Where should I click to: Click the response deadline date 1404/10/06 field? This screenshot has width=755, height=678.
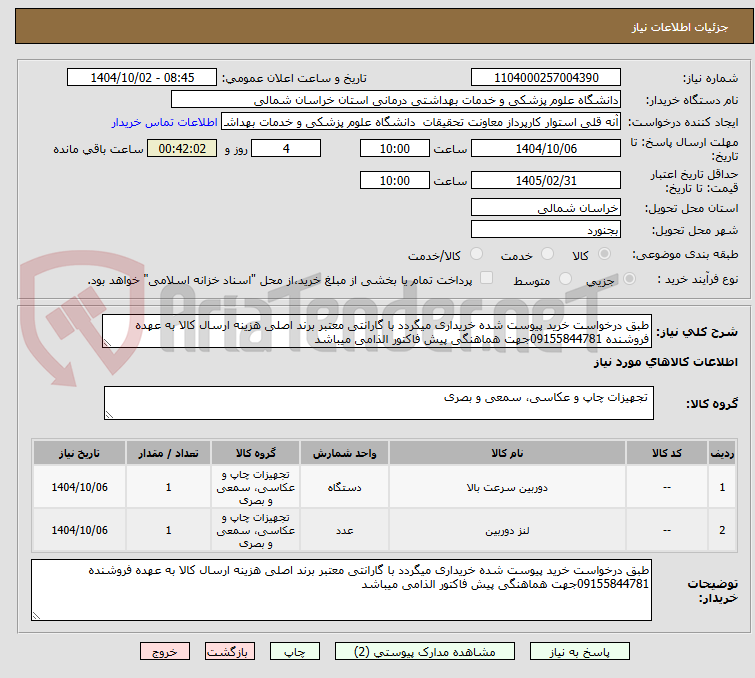(546, 148)
